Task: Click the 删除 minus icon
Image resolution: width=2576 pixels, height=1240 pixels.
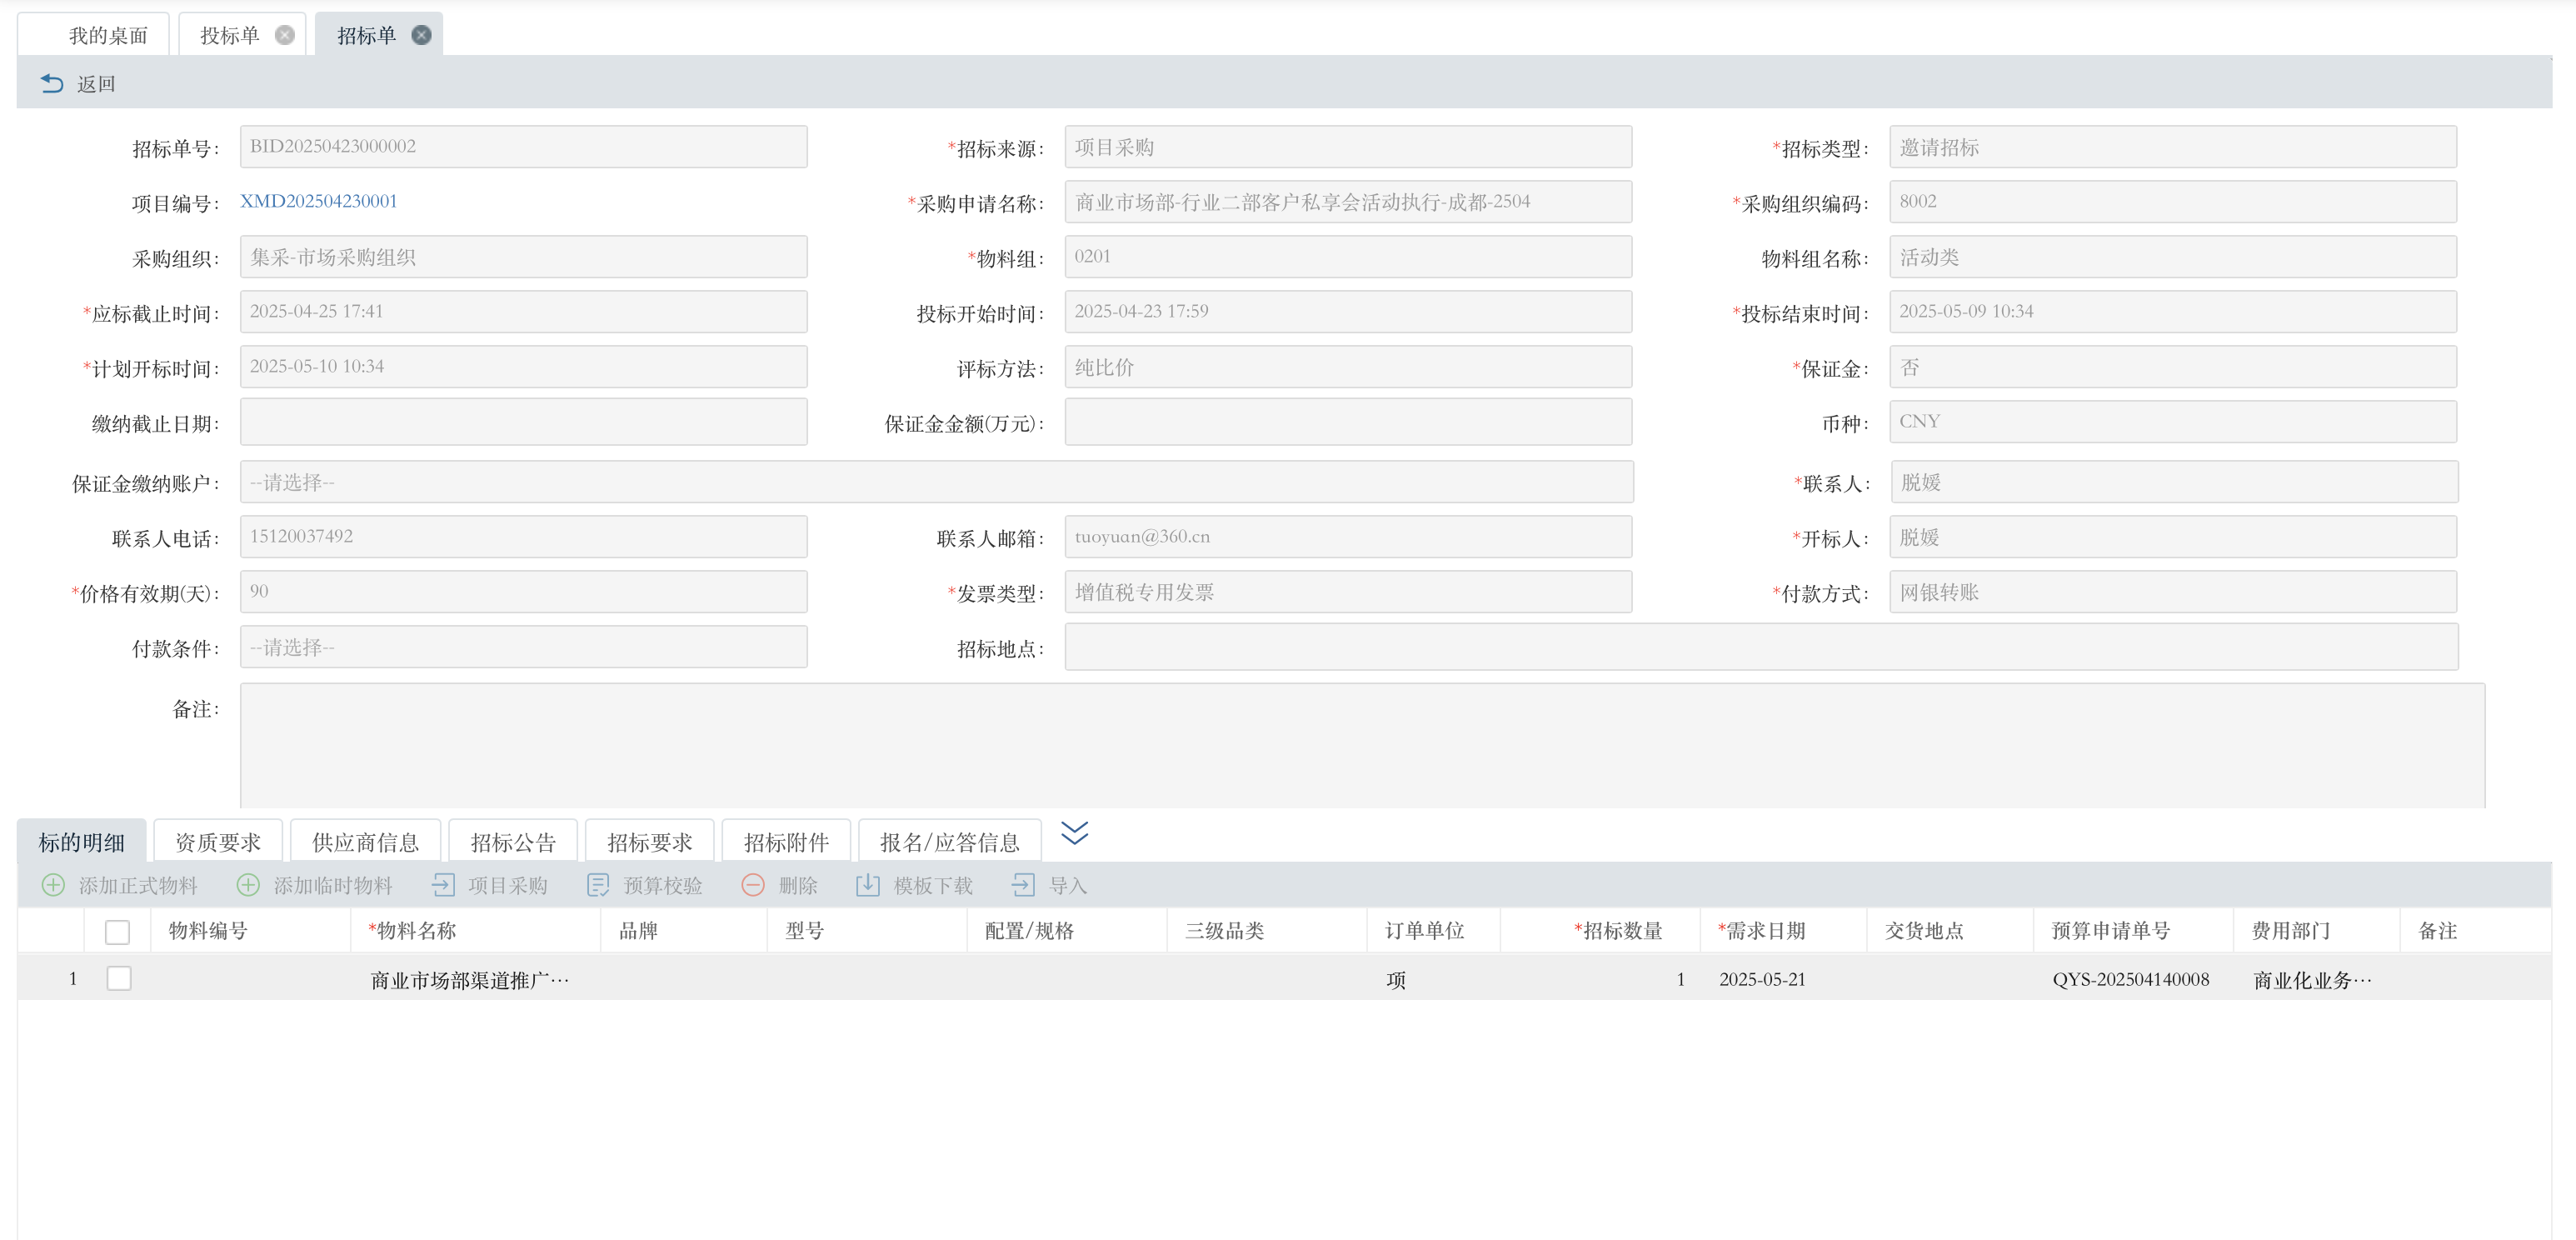Action: pos(753,885)
